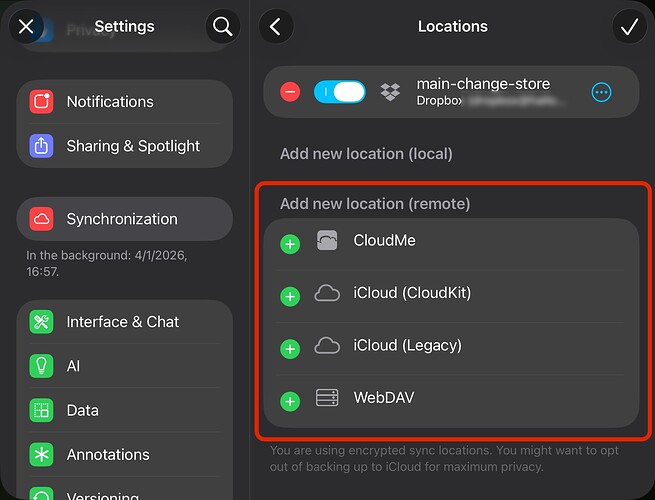Screen dimensions: 655x500
Task: Click the iCloud (Legacy) cloud icon
Action: point(327,345)
